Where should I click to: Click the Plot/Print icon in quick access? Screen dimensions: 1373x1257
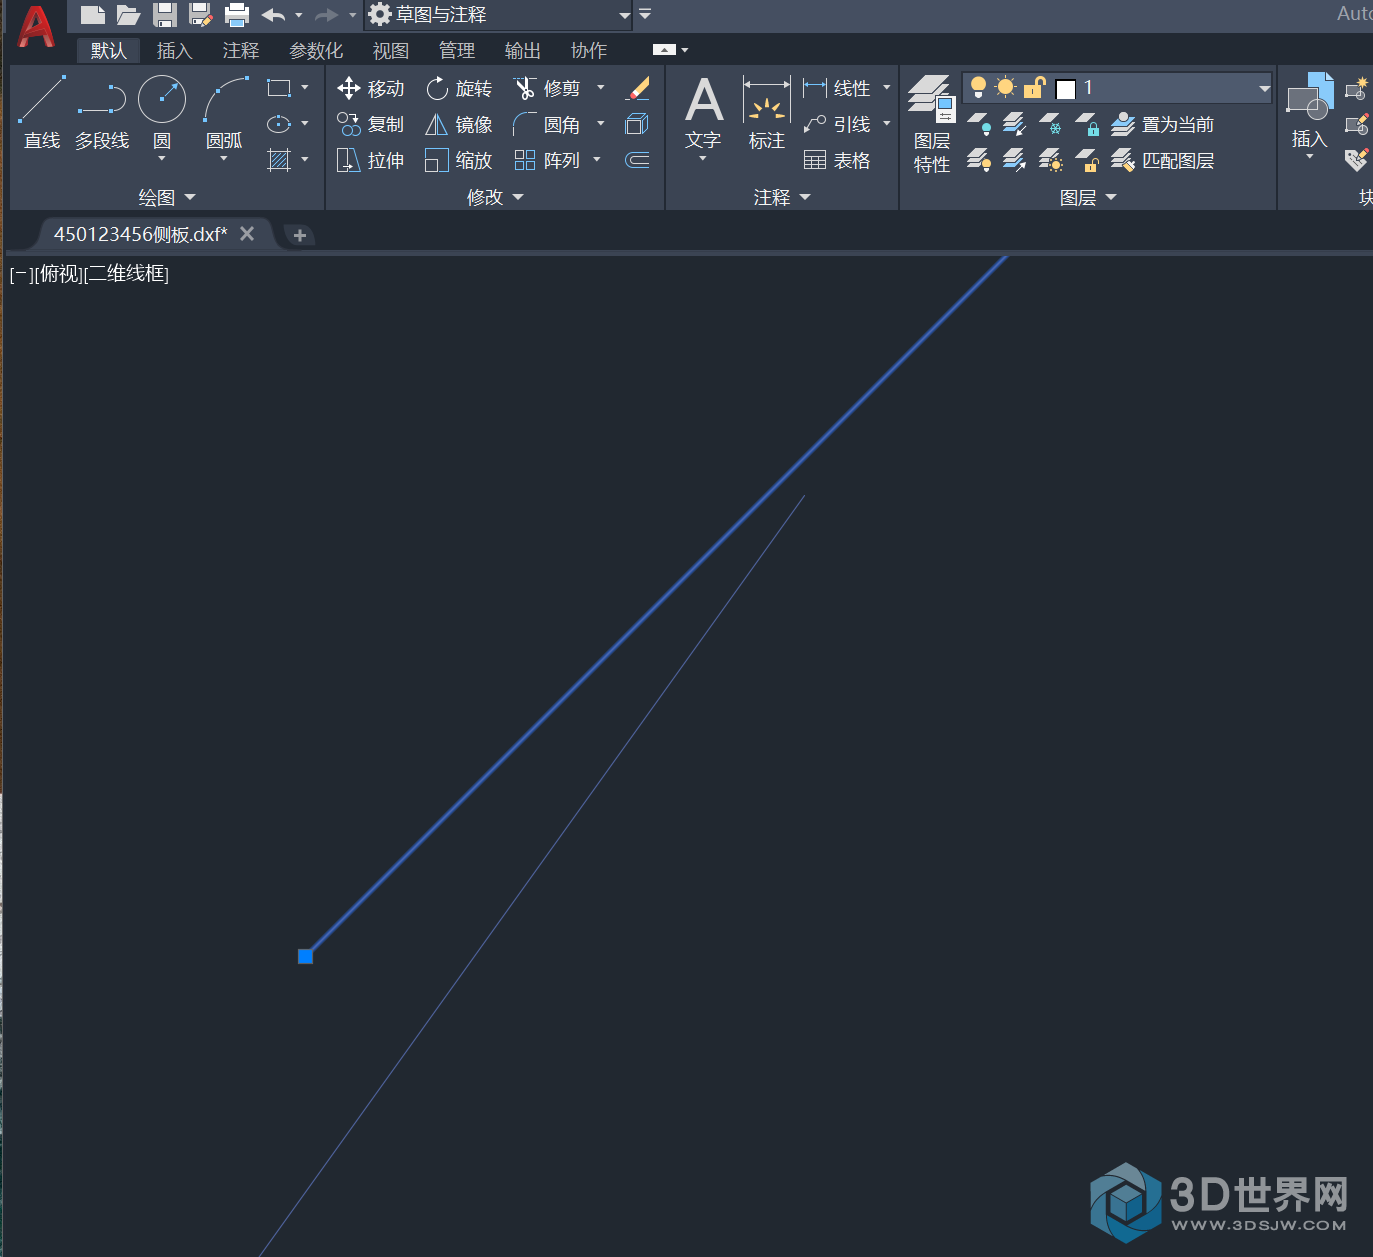[x=236, y=14]
